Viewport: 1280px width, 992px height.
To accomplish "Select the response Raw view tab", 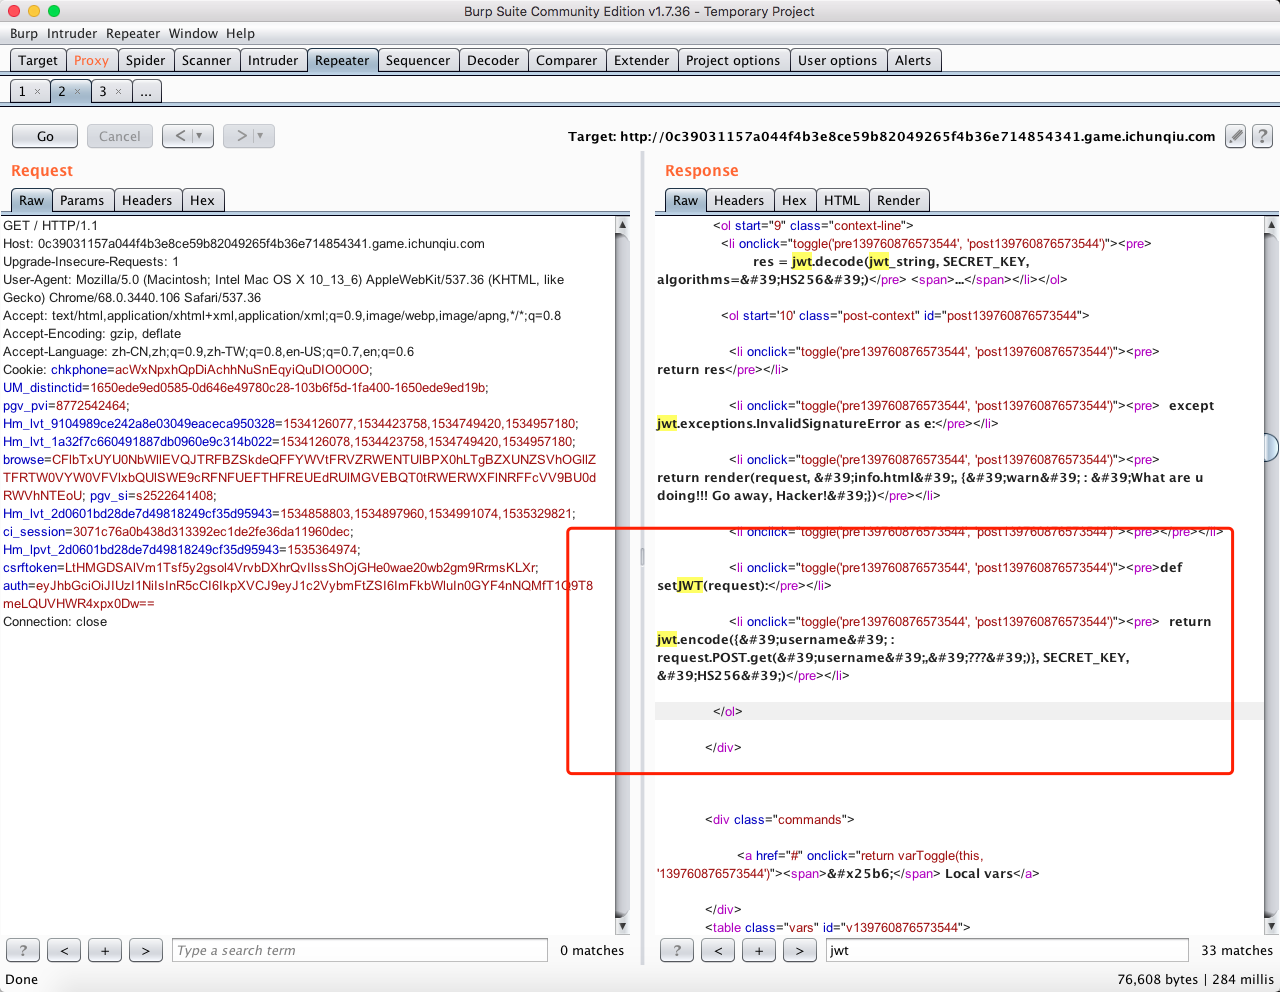I will [x=686, y=200].
